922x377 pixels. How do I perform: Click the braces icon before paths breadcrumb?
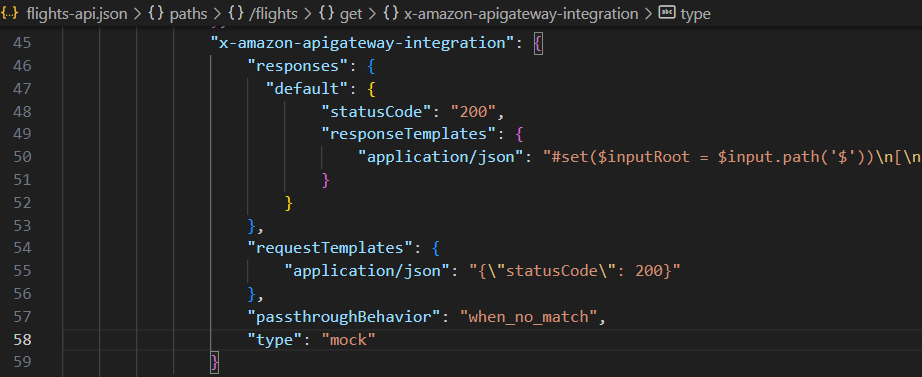click(x=156, y=14)
